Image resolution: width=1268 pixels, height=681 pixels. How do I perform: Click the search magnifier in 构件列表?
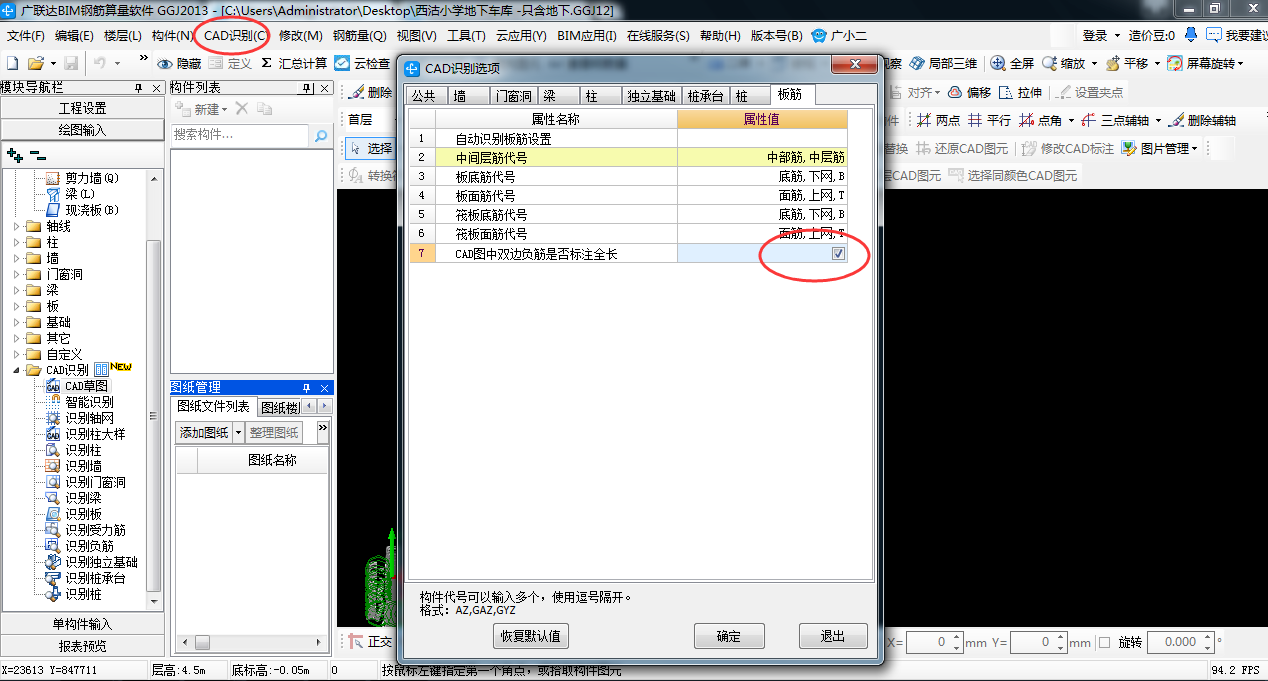click(321, 135)
